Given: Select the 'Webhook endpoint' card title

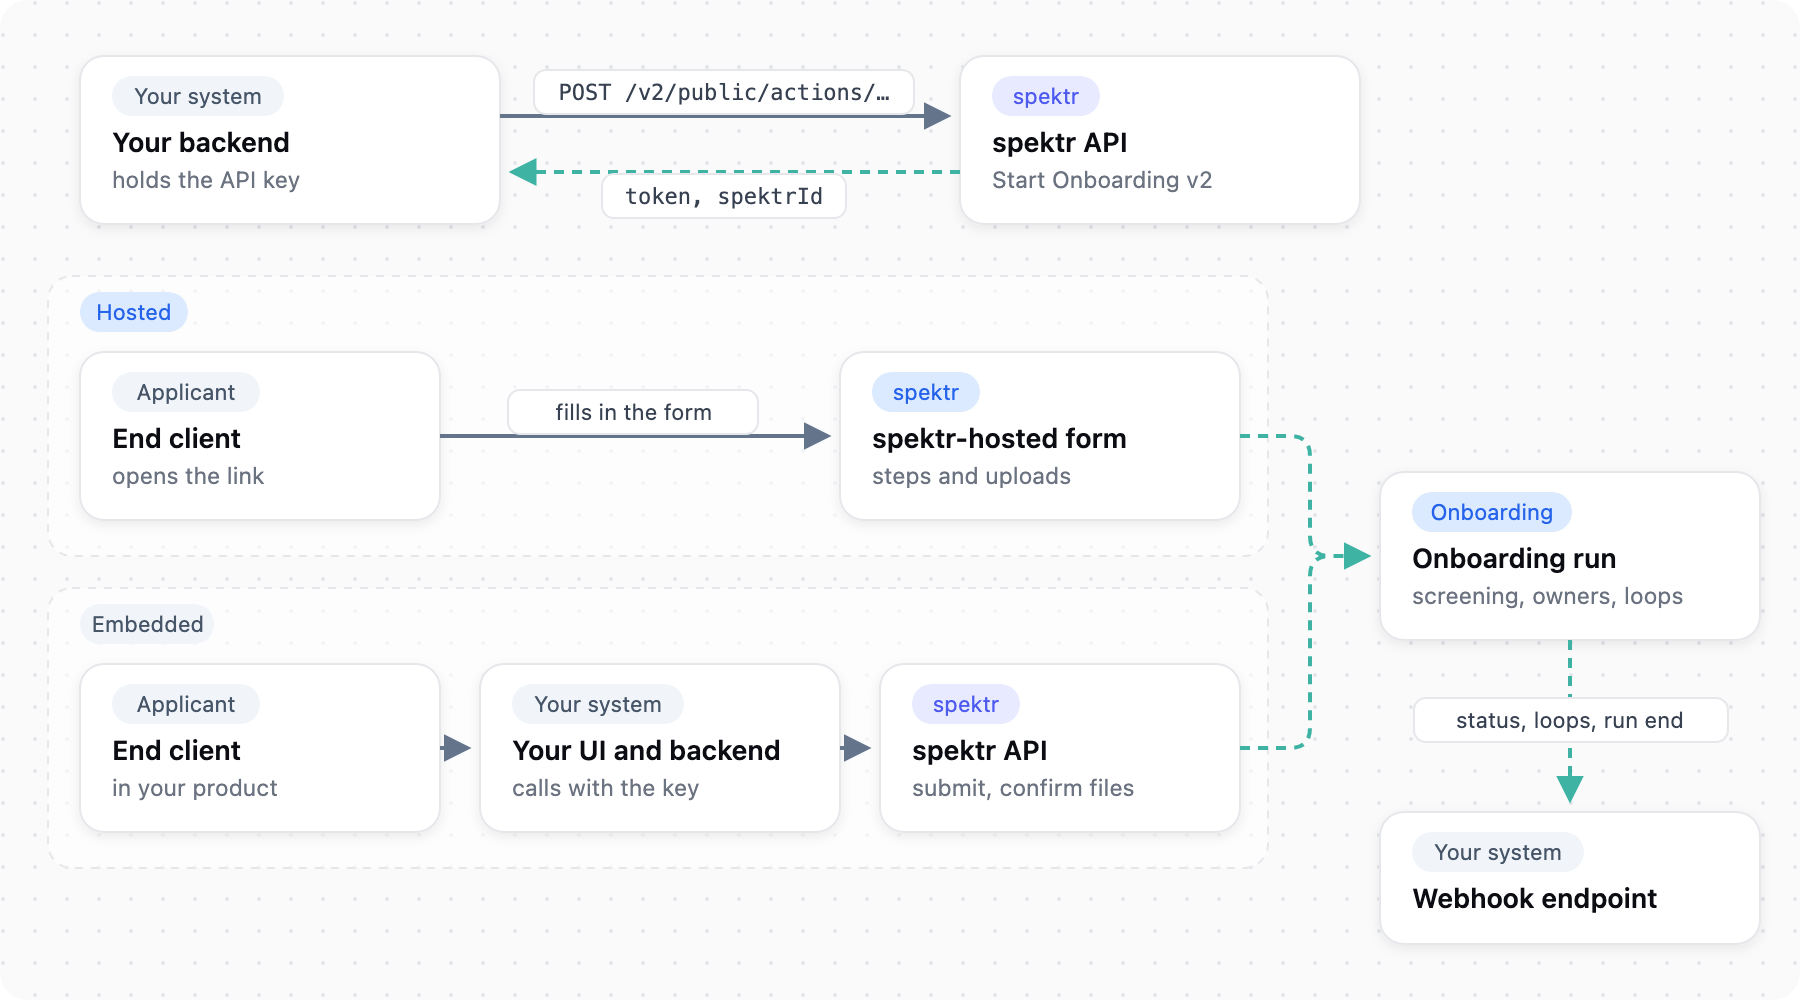Looking at the screenshot, I should [x=1535, y=898].
